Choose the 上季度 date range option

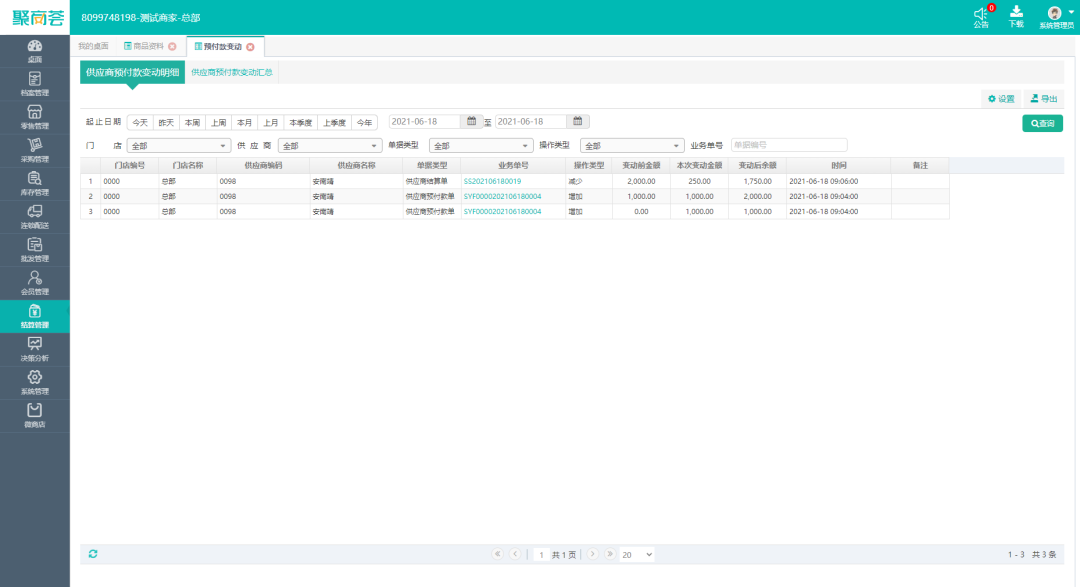tap(334, 123)
